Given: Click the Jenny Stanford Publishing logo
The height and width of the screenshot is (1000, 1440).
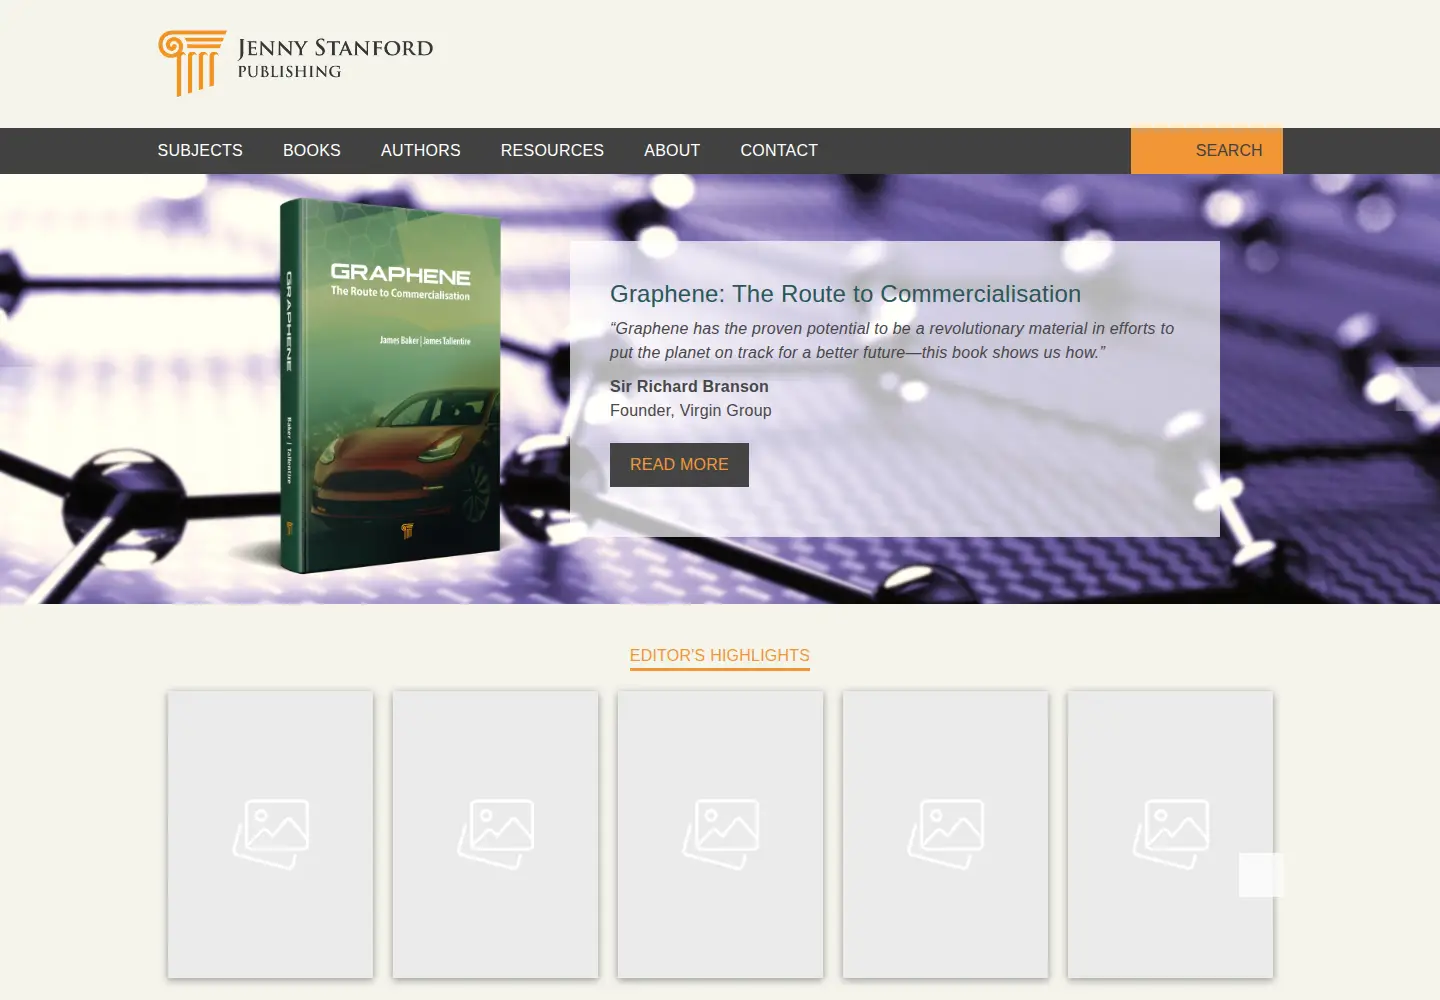Looking at the screenshot, I should (295, 62).
